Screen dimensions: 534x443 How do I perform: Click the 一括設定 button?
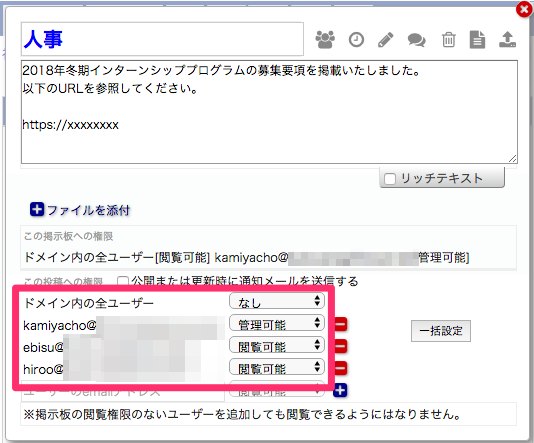pos(441,331)
